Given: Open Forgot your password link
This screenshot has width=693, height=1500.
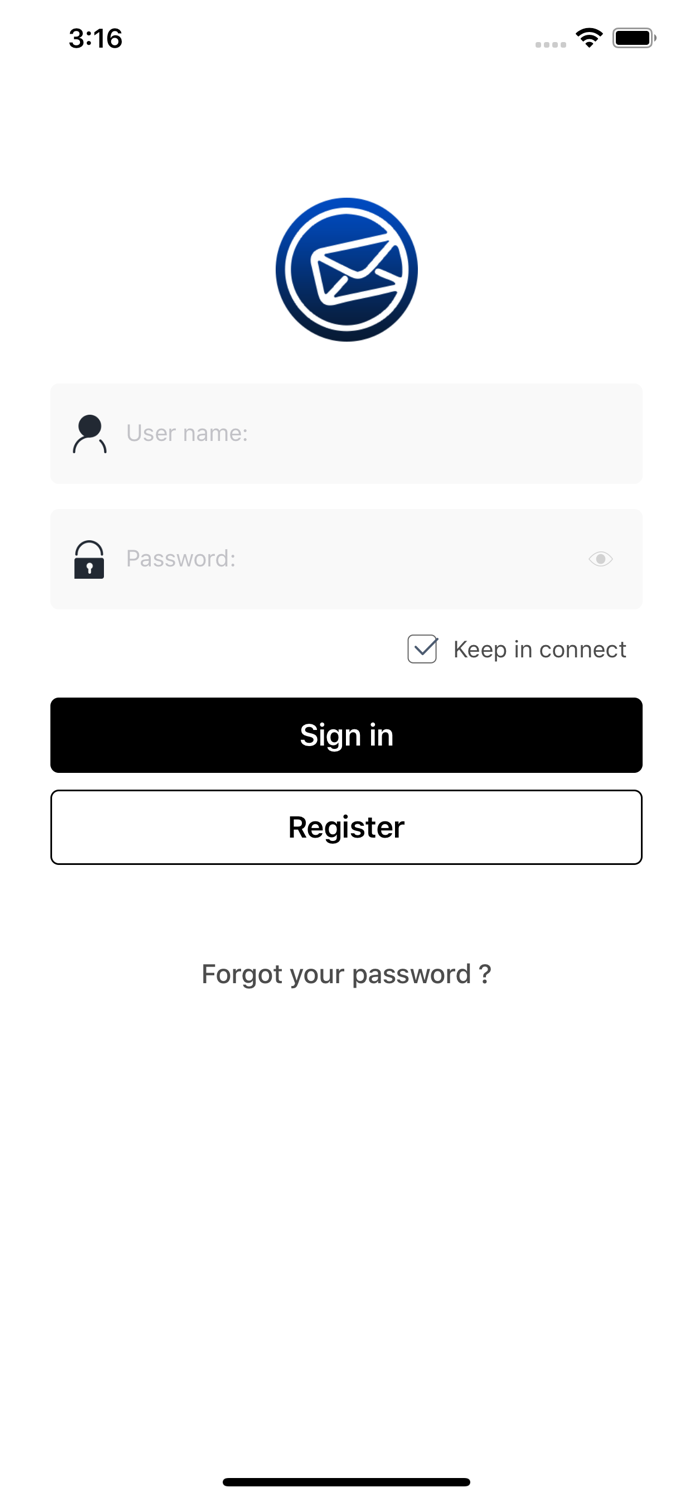Looking at the screenshot, I should tap(346, 973).
